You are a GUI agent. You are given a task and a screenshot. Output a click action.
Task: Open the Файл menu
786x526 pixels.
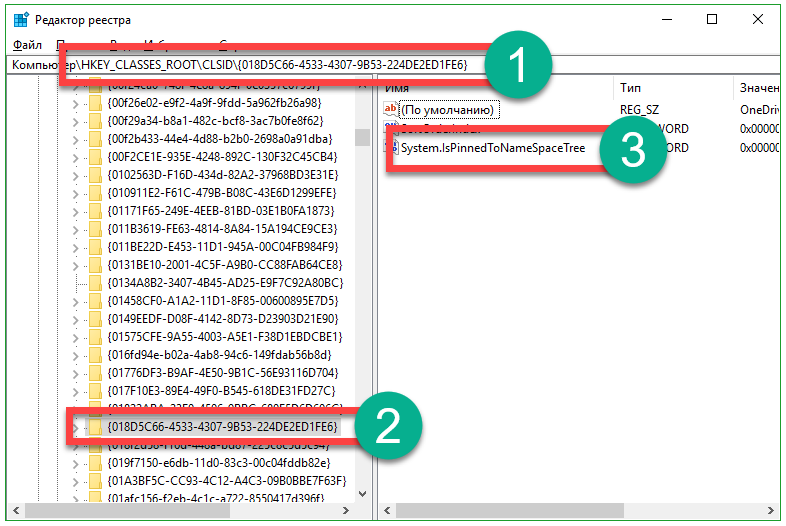(27, 45)
